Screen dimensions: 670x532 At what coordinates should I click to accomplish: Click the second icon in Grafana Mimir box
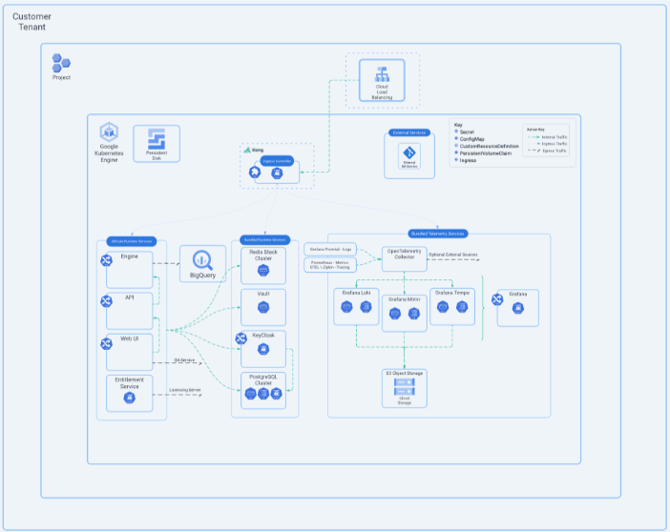414,314
